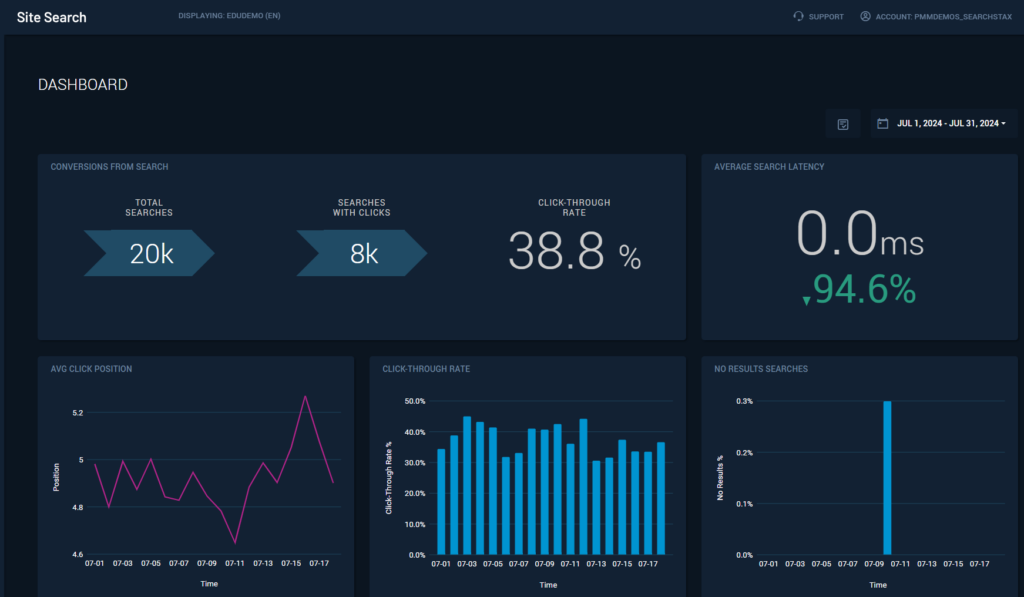This screenshot has width=1024, height=597.
Task: Click the Site Search title
Action: 52,18
